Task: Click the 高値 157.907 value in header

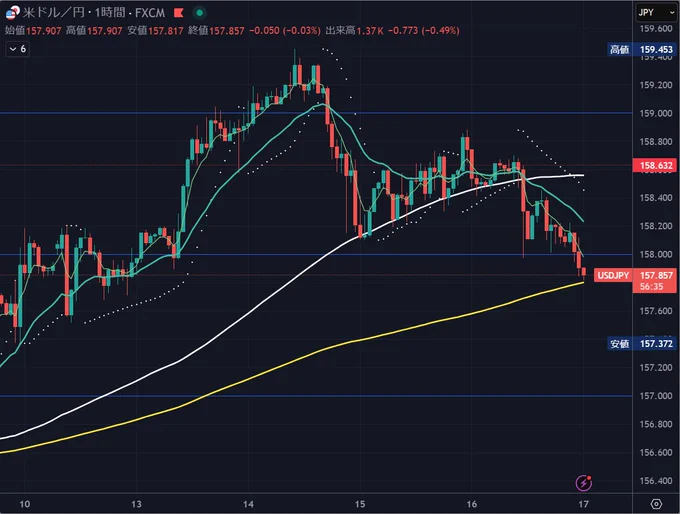Action: click(x=94, y=31)
